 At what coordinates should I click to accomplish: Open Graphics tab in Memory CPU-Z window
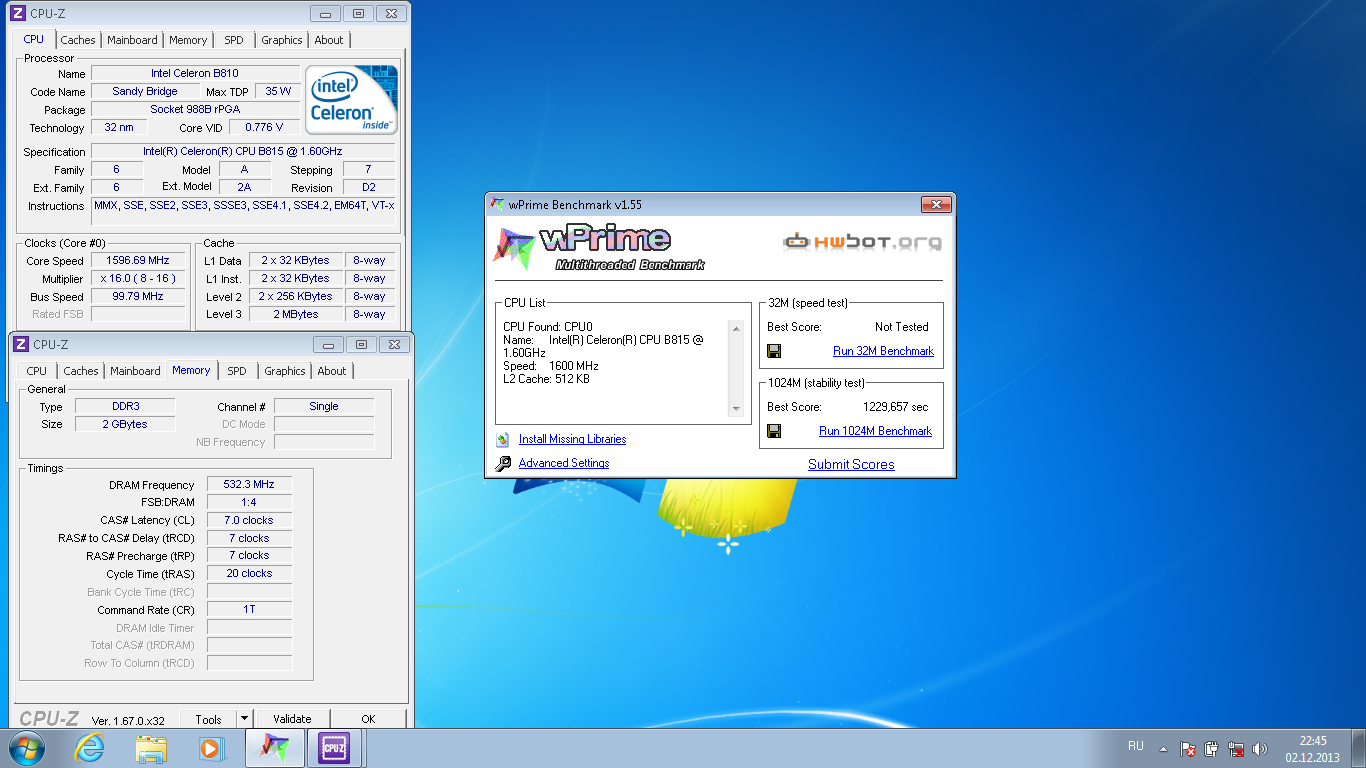pyautogui.click(x=284, y=371)
